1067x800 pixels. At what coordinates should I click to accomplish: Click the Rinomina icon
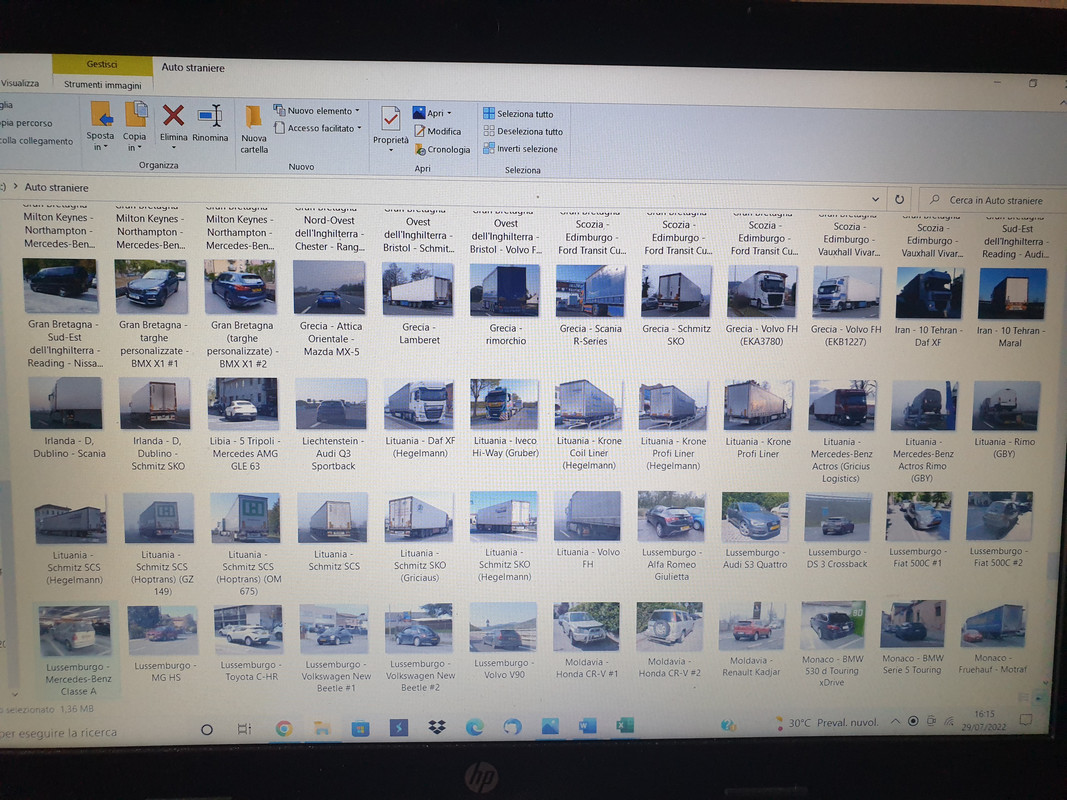[210, 116]
